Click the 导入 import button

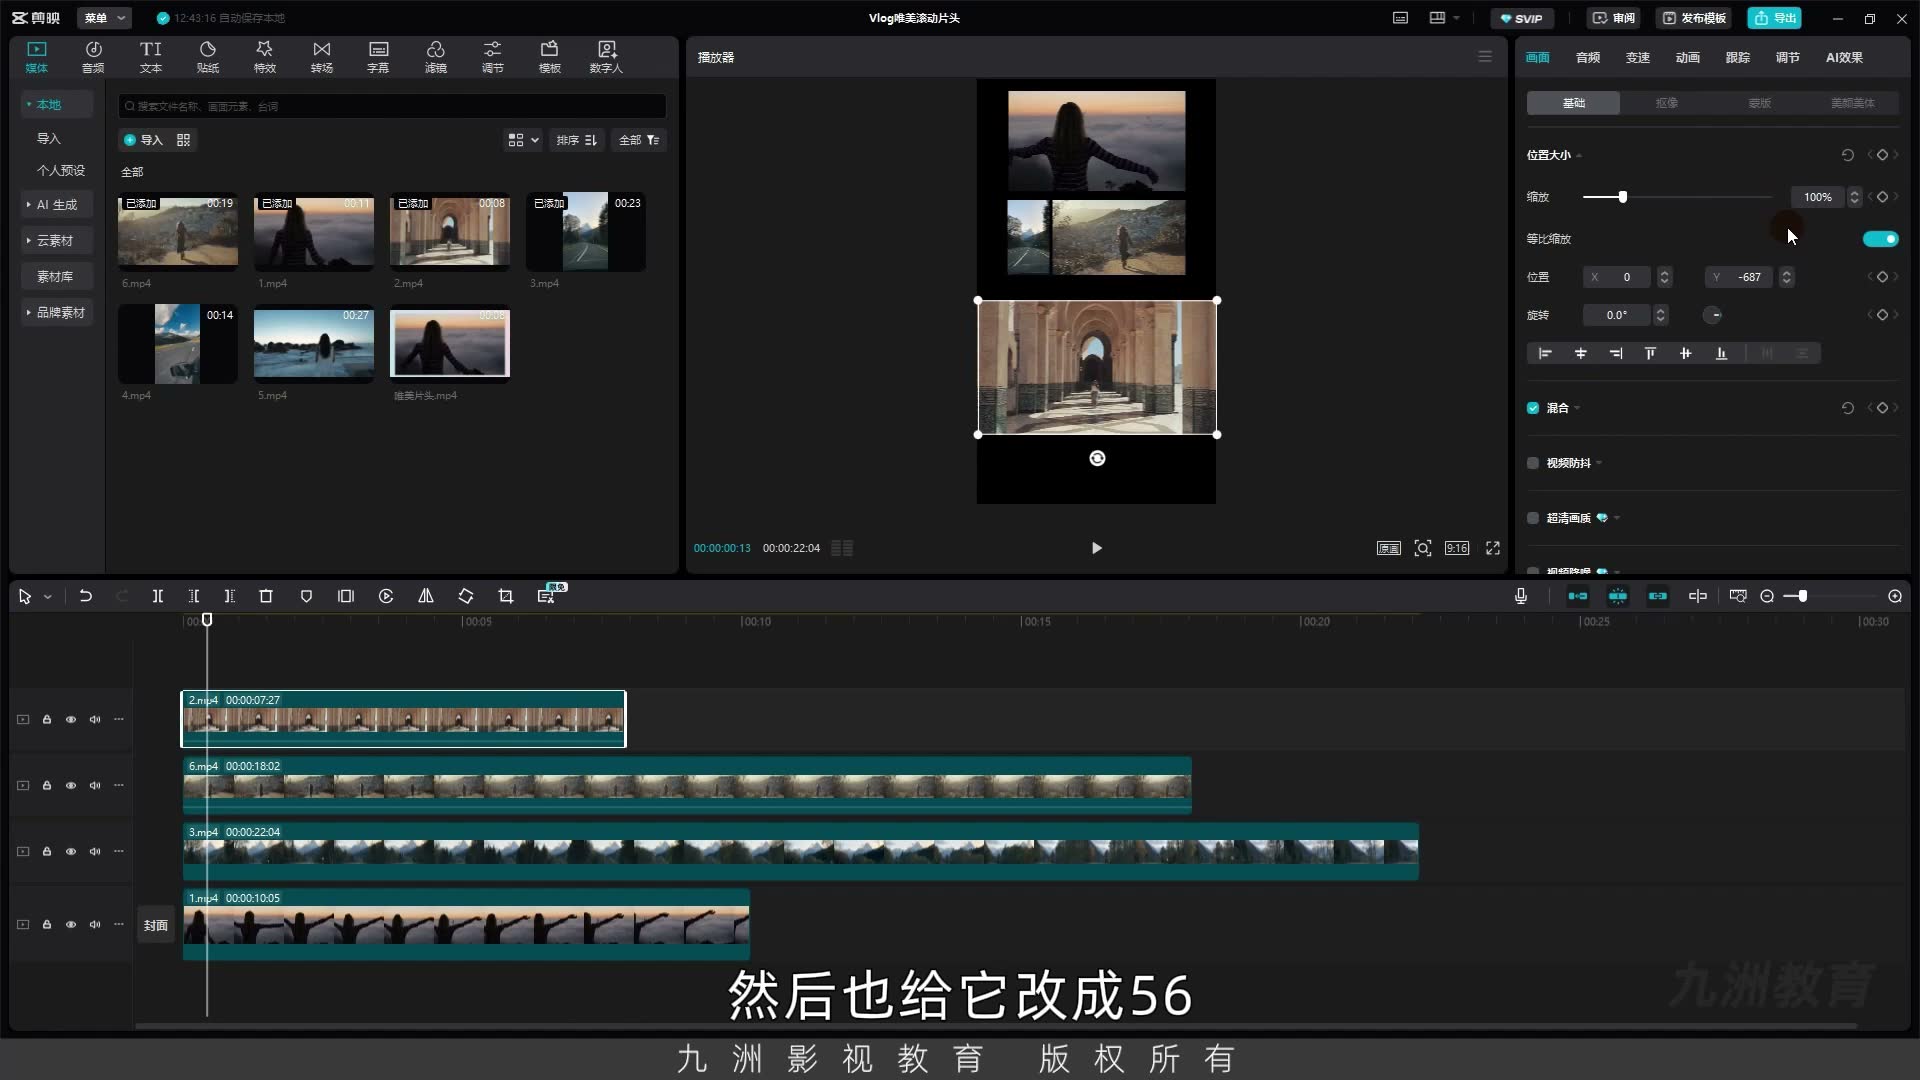pos(143,140)
